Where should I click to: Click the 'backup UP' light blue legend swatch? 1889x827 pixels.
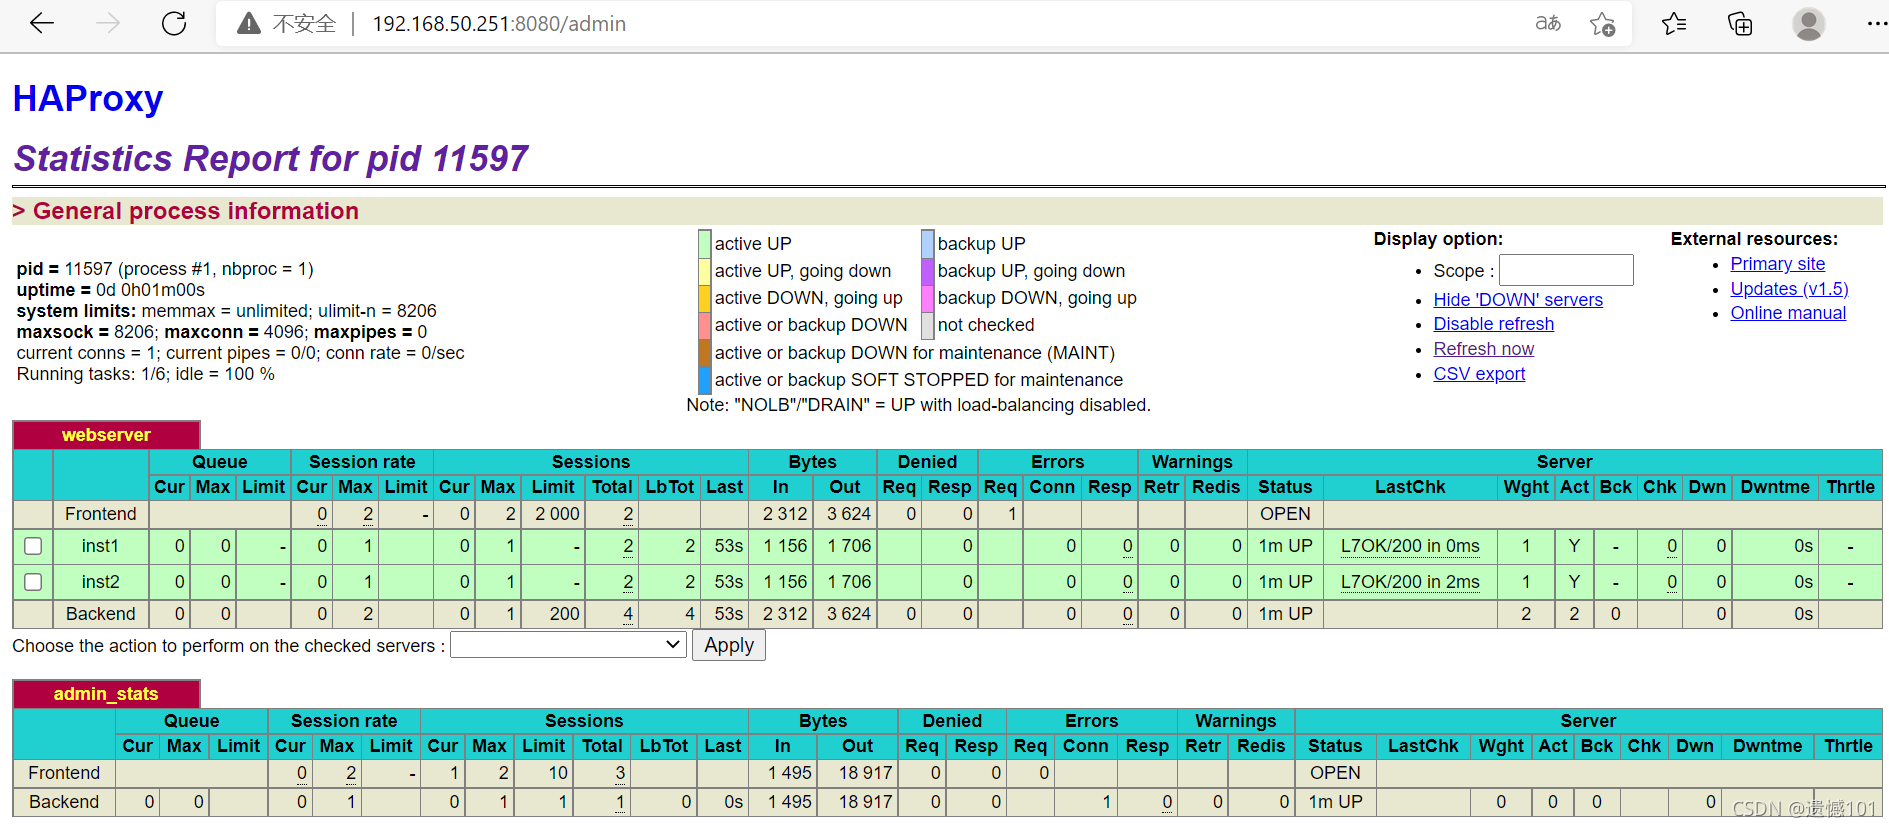(x=928, y=243)
